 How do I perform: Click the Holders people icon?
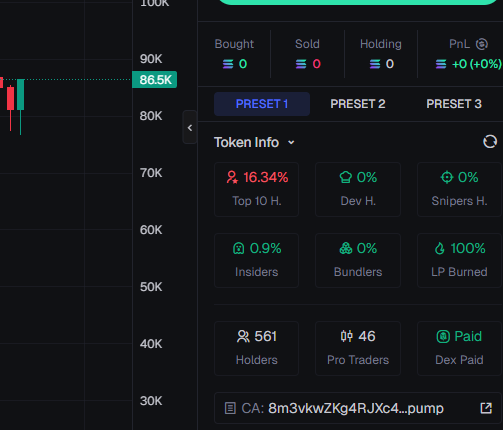coord(243,336)
